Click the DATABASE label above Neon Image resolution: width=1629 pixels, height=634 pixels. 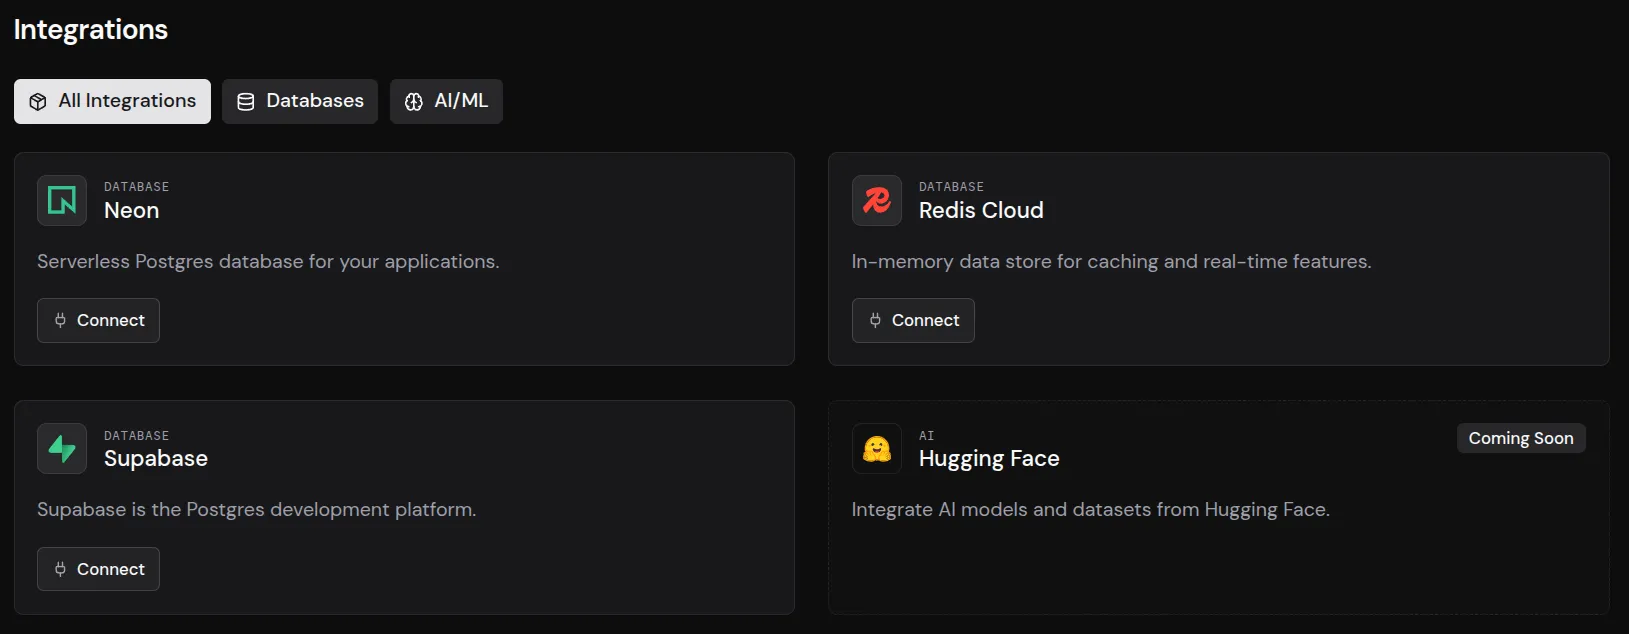click(x=136, y=187)
